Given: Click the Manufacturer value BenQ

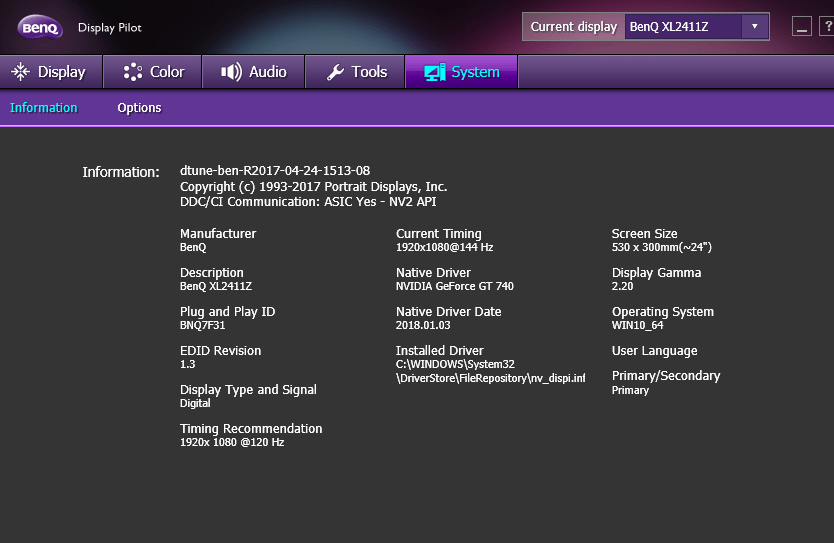Looking at the screenshot, I should (193, 247).
